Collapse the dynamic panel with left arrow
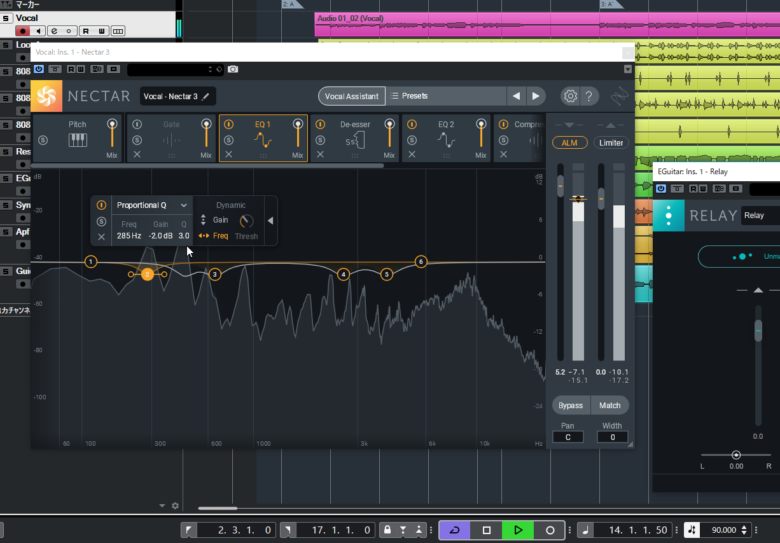 point(271,220)
